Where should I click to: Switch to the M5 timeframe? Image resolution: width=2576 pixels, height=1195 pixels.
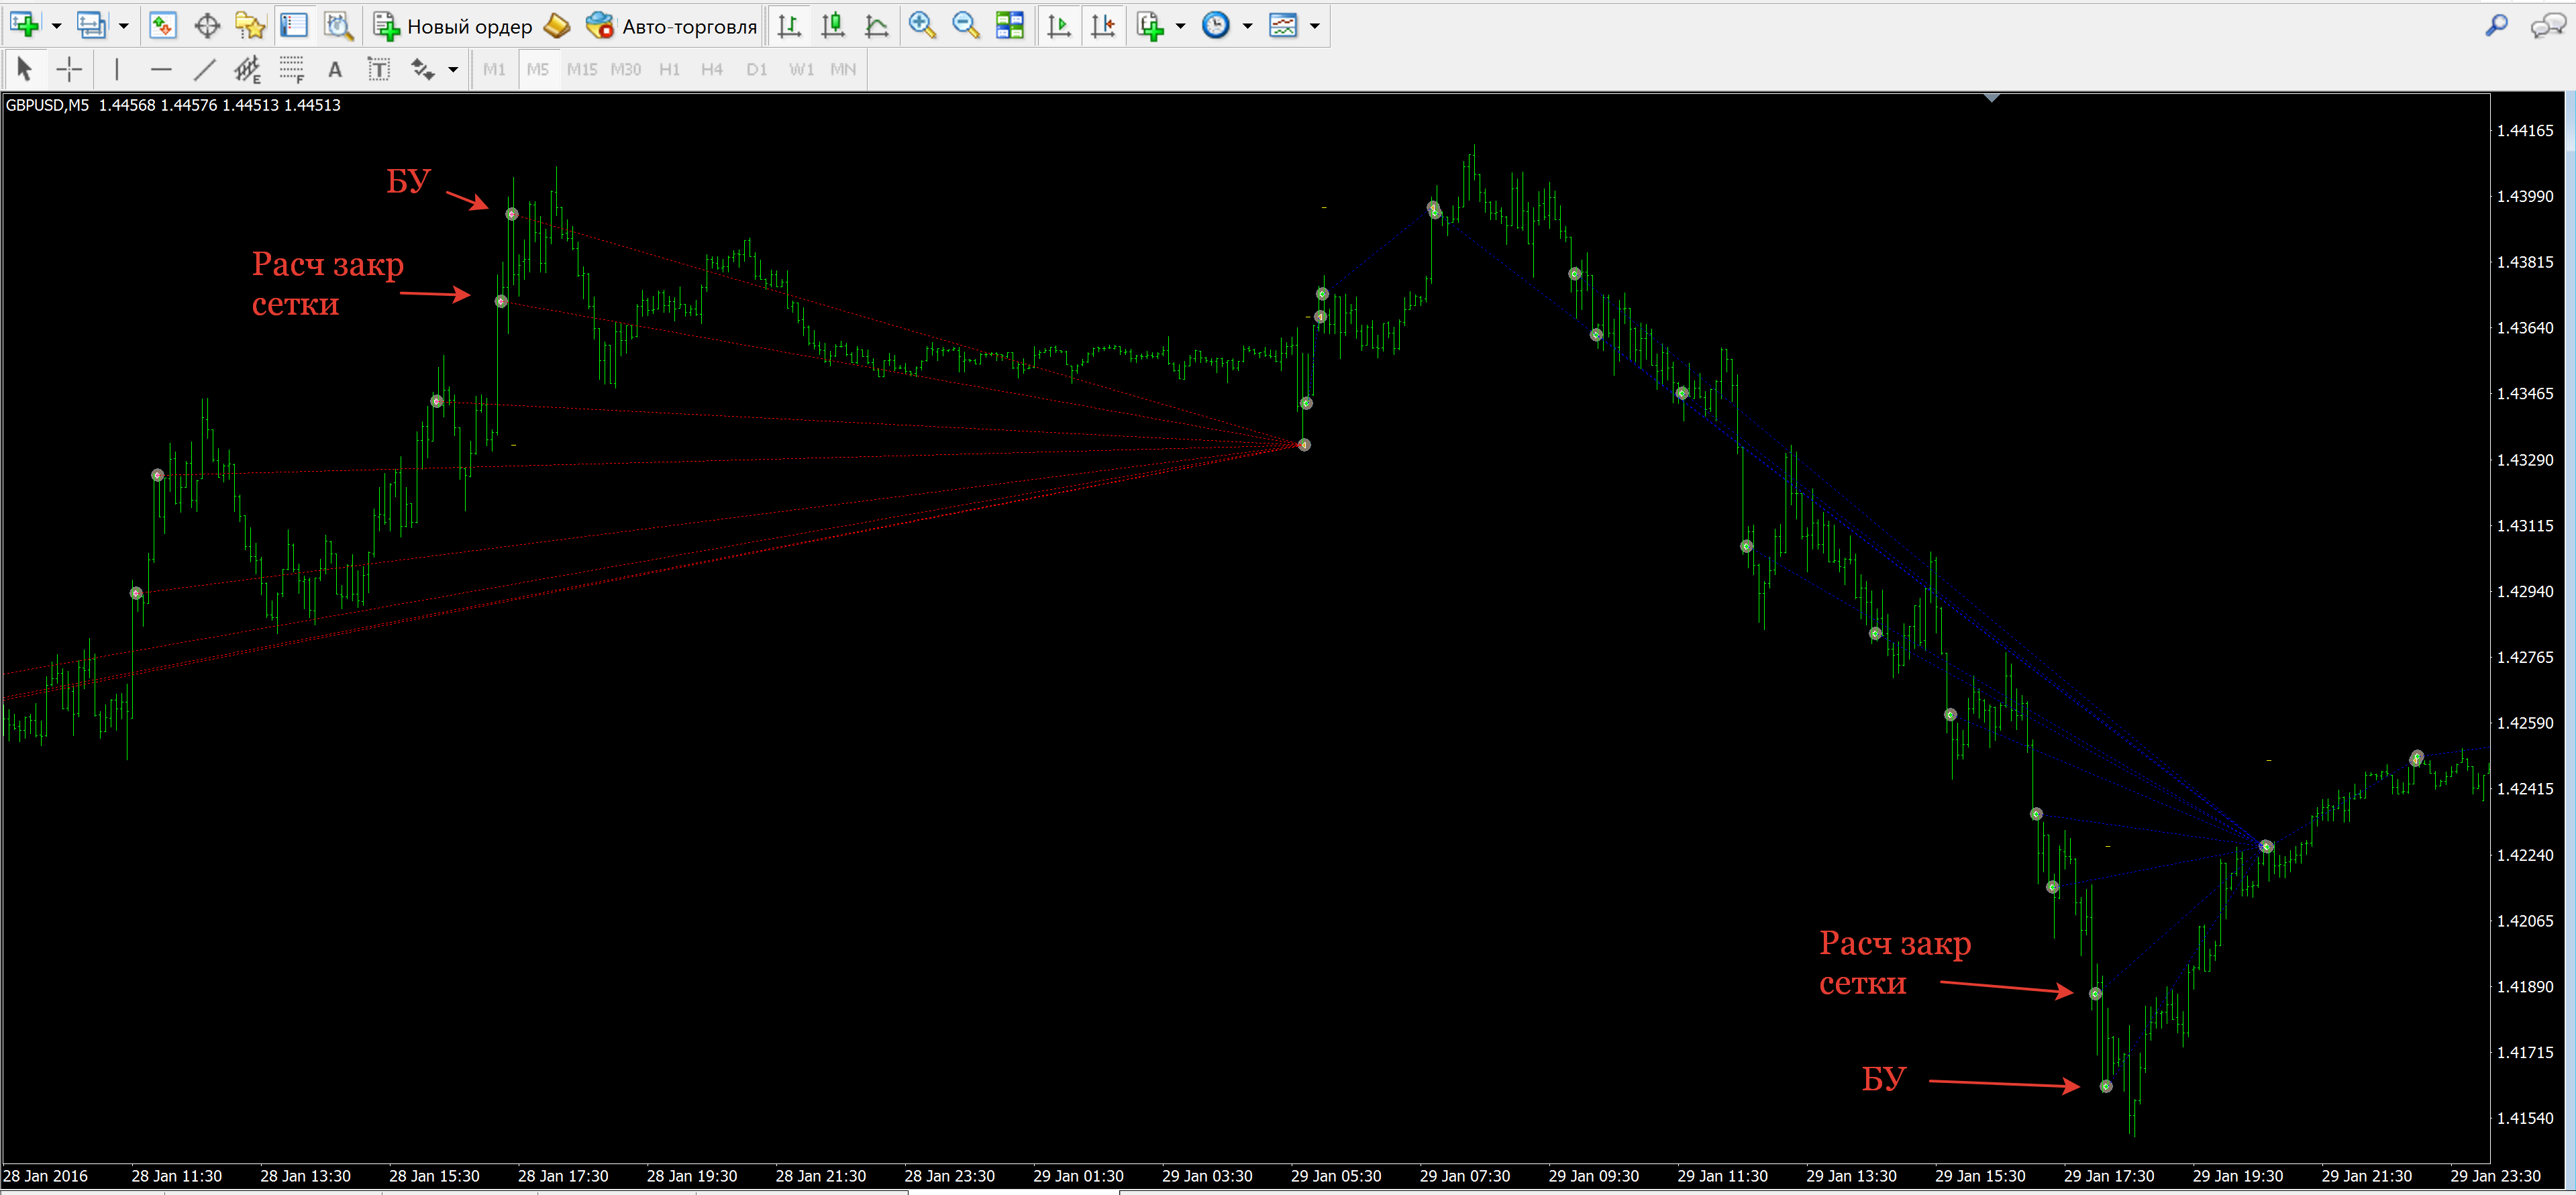tap(538, 69)
